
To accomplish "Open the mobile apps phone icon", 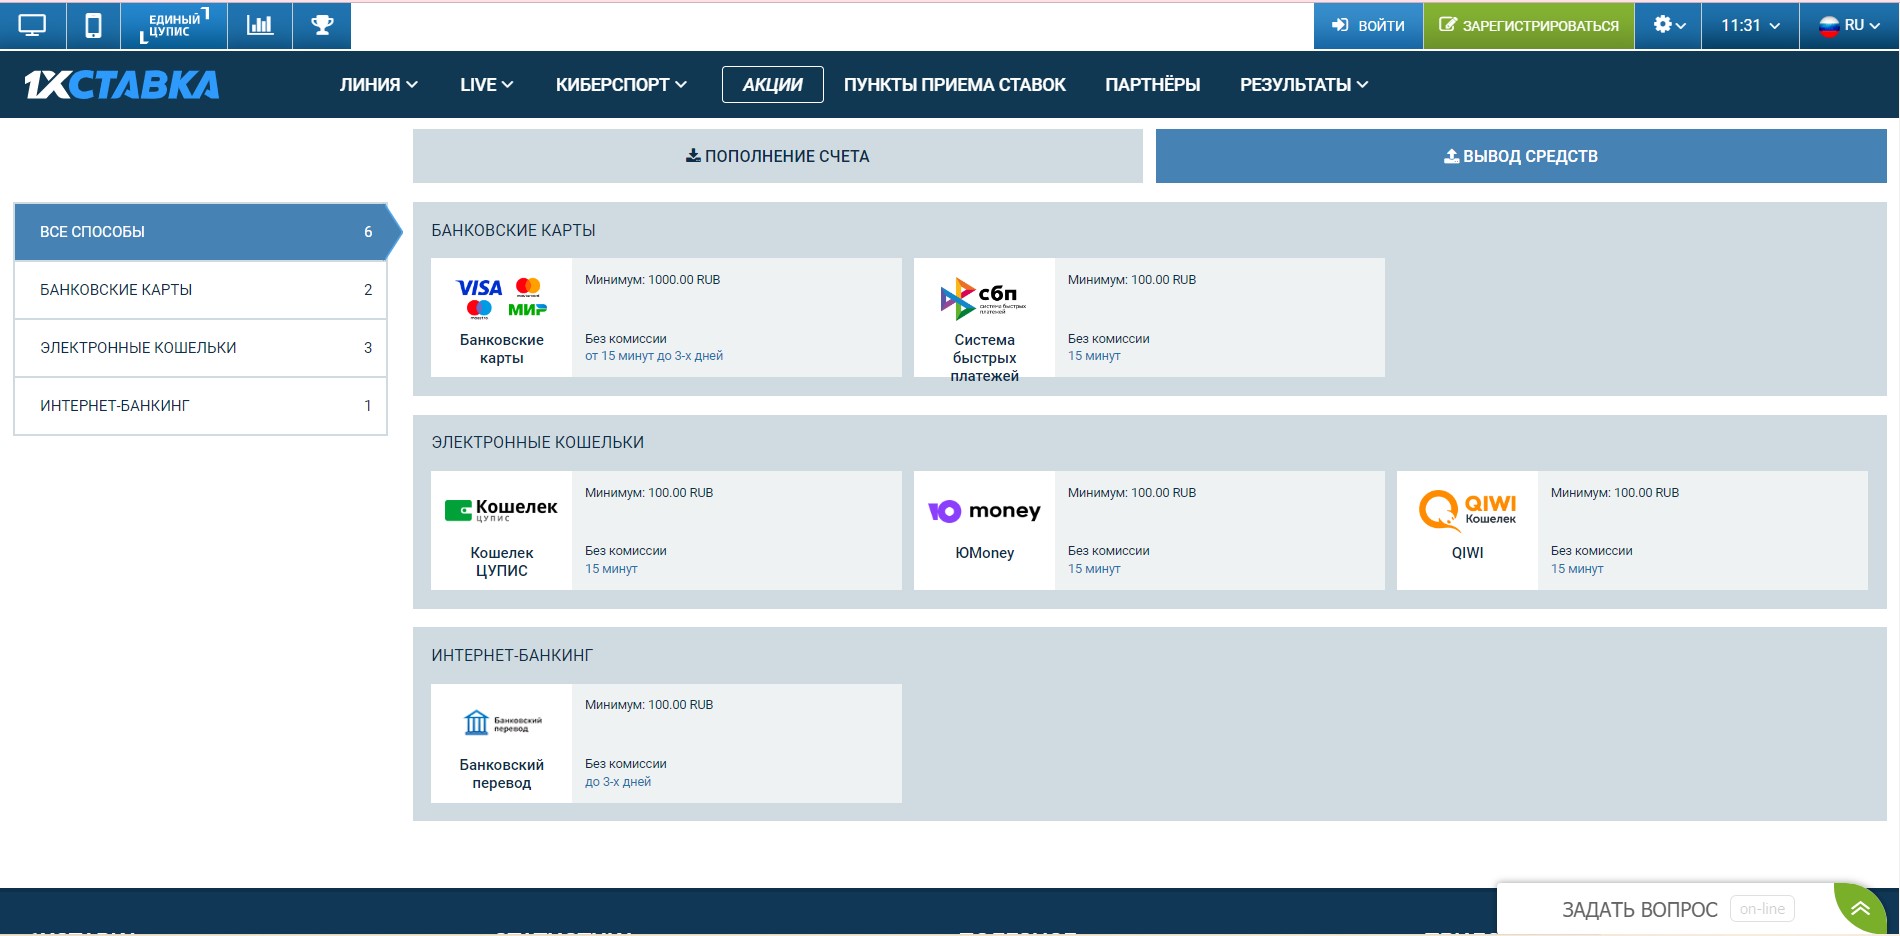I will click(93, 26).
